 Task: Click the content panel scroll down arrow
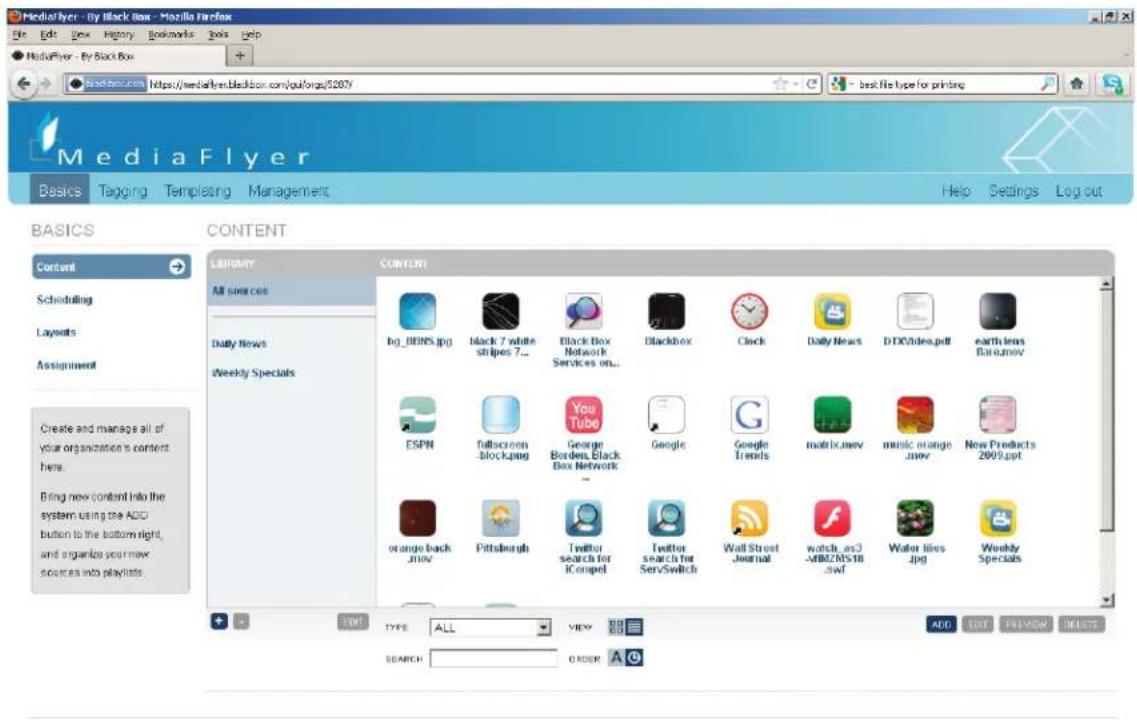point(1107,600)
